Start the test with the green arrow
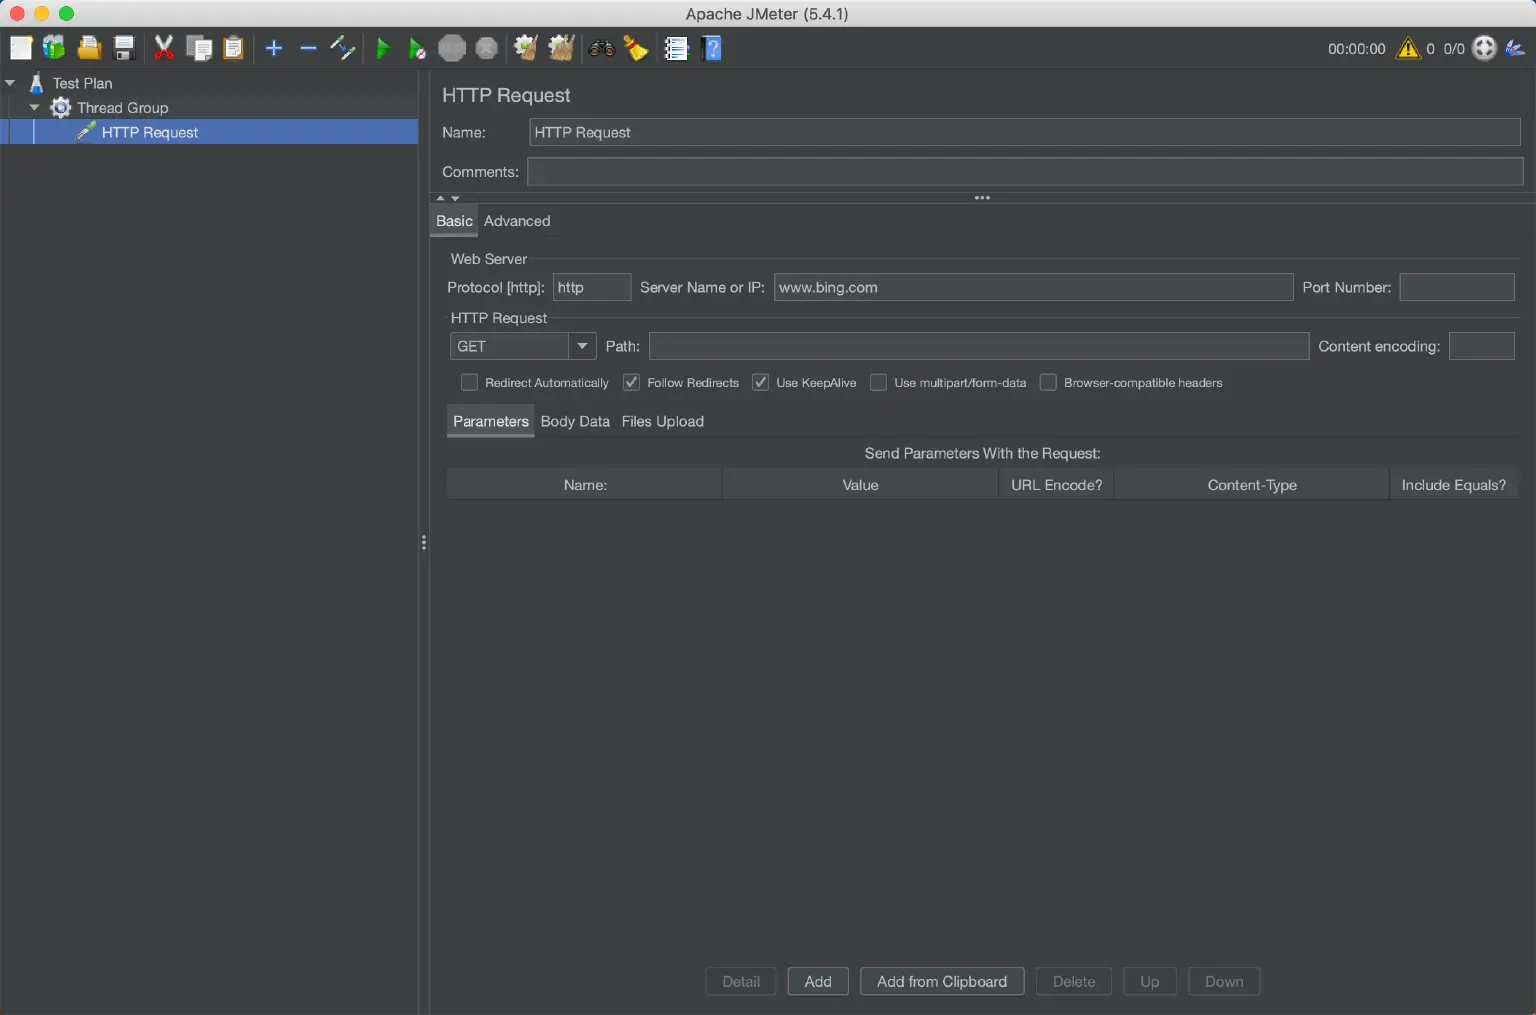Viewport: 1536px width, 1015px height. (x=383, y=48)
